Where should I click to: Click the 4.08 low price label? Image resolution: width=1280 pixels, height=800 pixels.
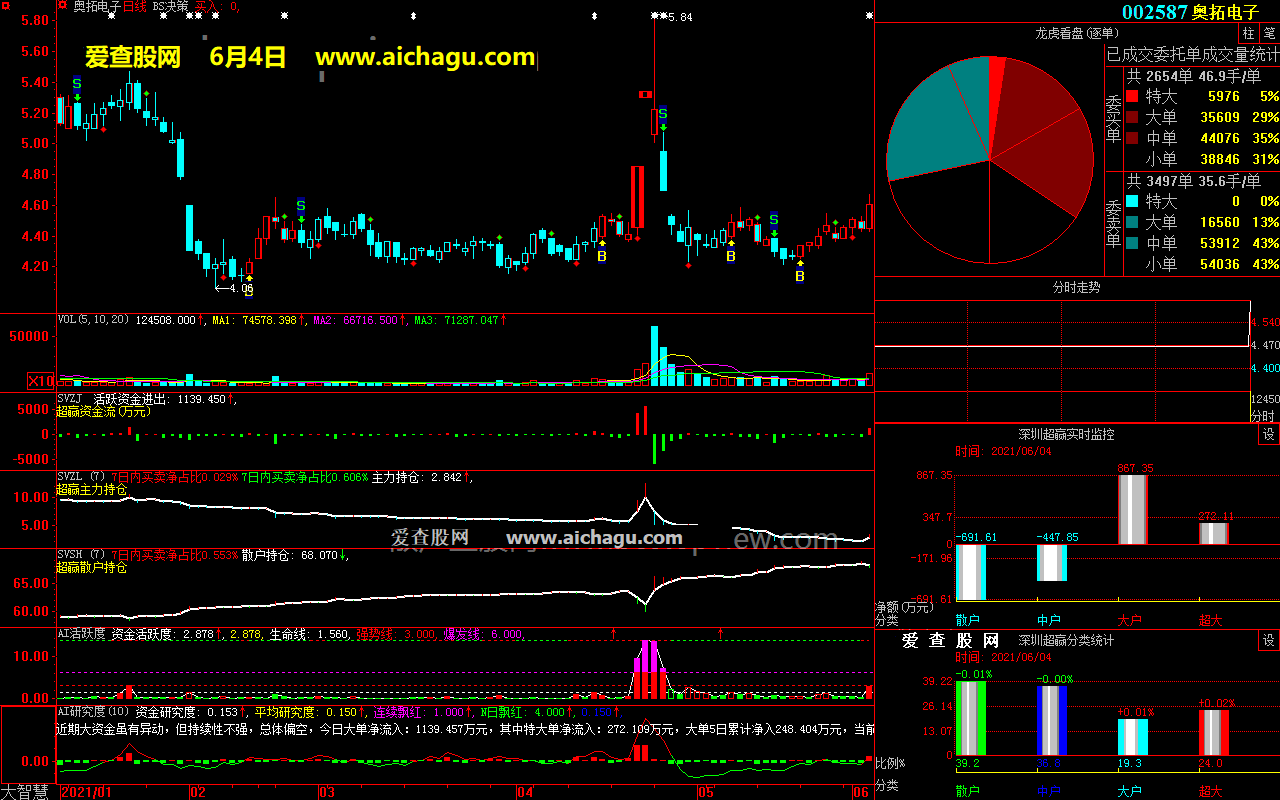(241, 288)
